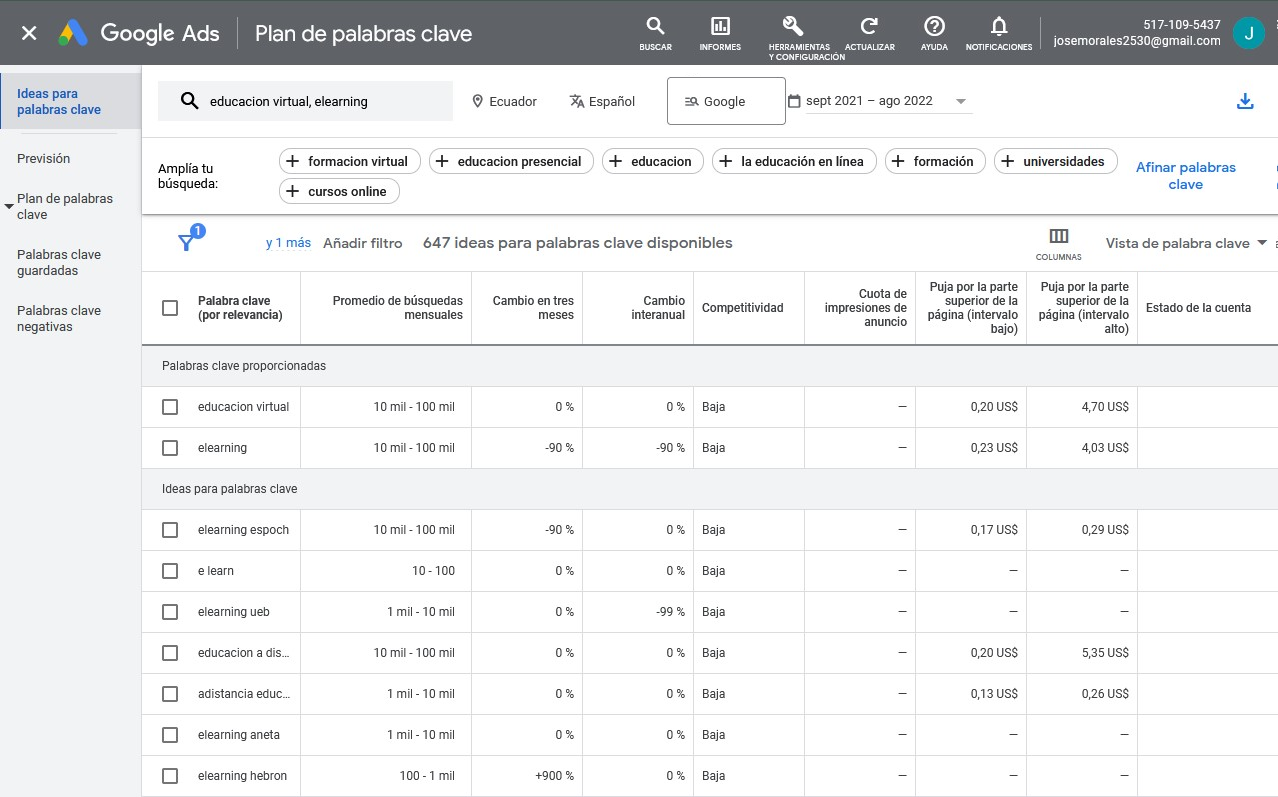Open the Notificaciones bell icon
The height and width of the screenshot is (797, 1278).
(998, 27)
